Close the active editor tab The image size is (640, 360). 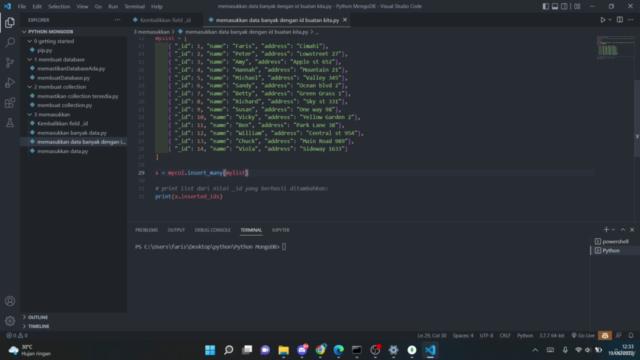[x=345, y=20]
